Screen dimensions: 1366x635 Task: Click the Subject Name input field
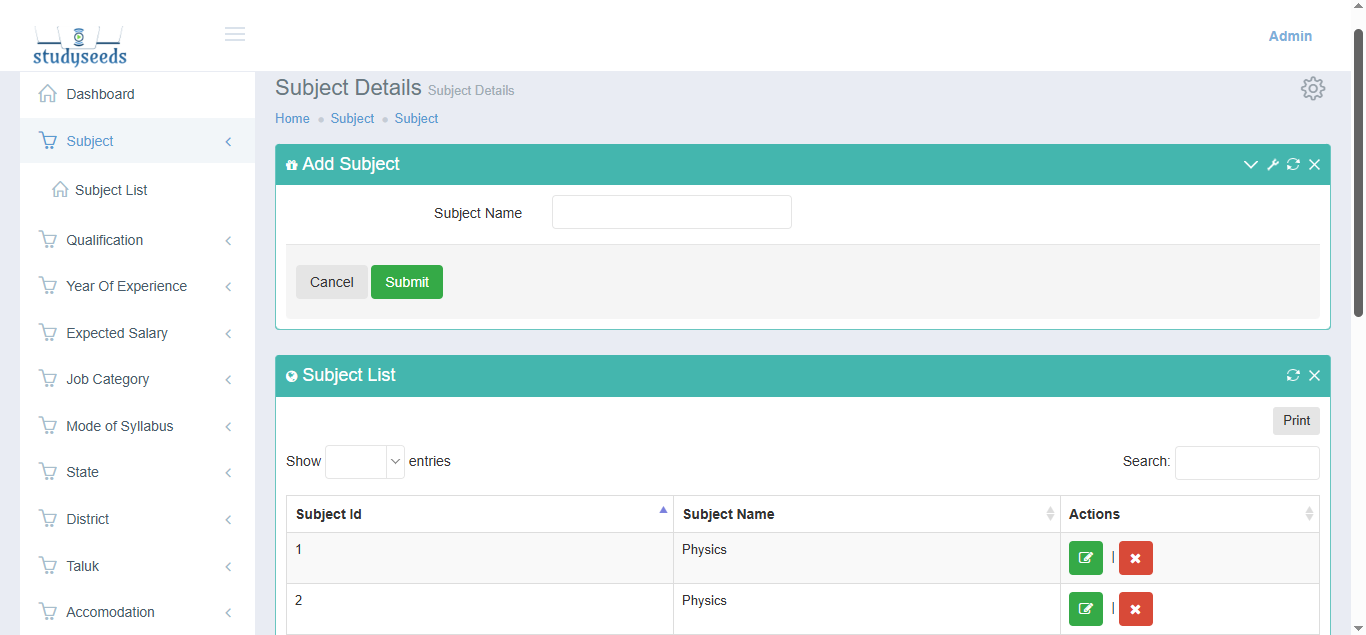[x=671, y=212]
